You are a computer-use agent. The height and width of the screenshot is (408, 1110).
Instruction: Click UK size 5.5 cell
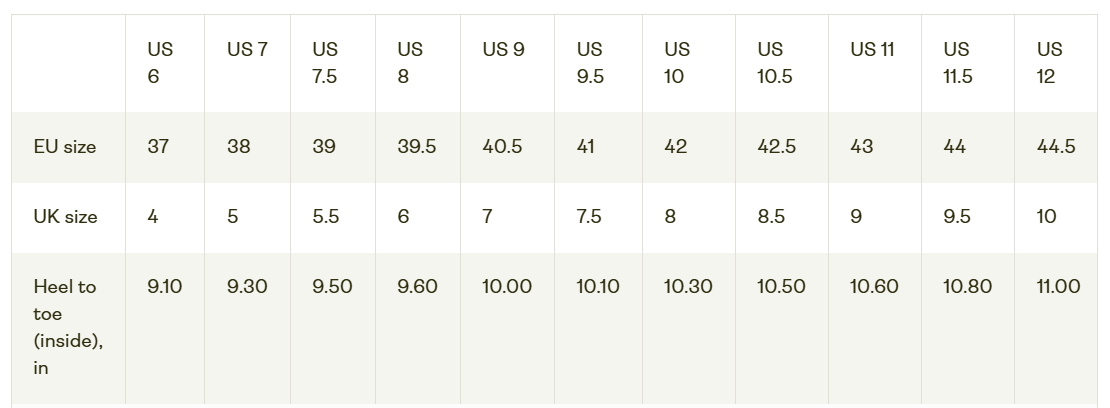click(x=325, y=217)
